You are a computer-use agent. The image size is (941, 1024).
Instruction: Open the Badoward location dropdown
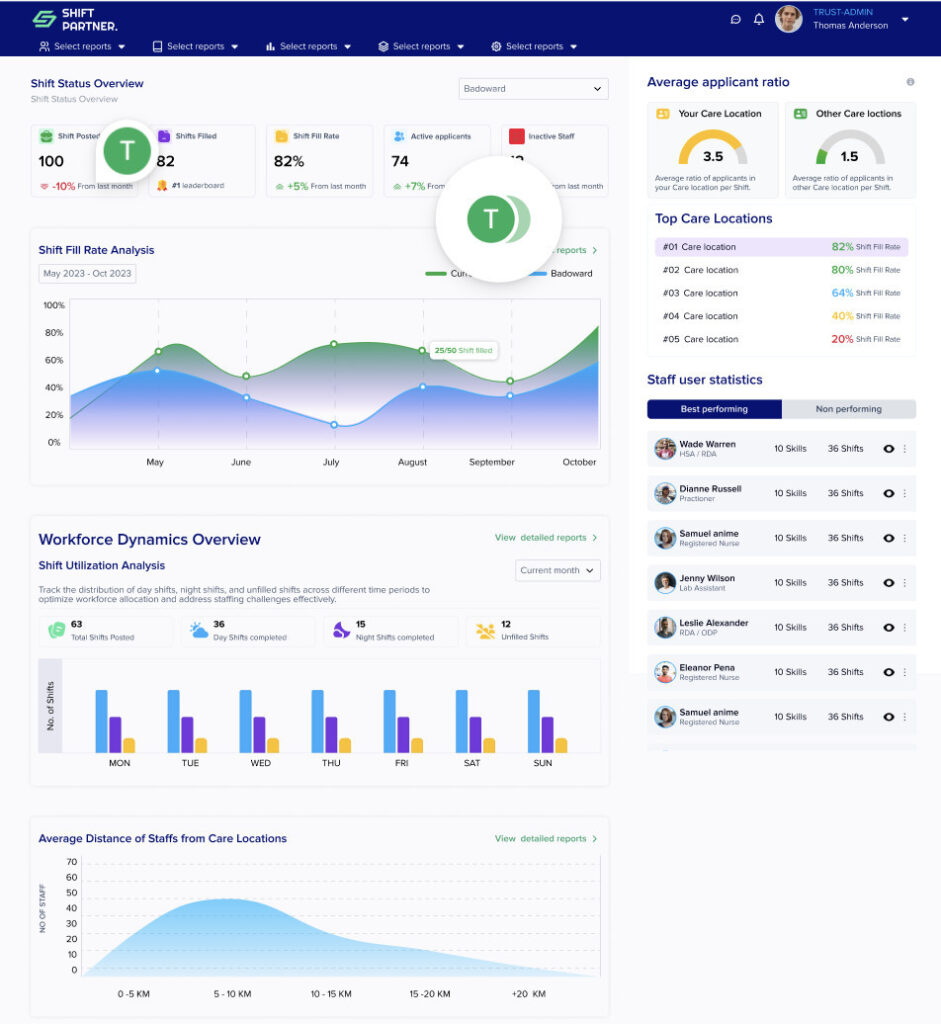(x=533, y=88)
